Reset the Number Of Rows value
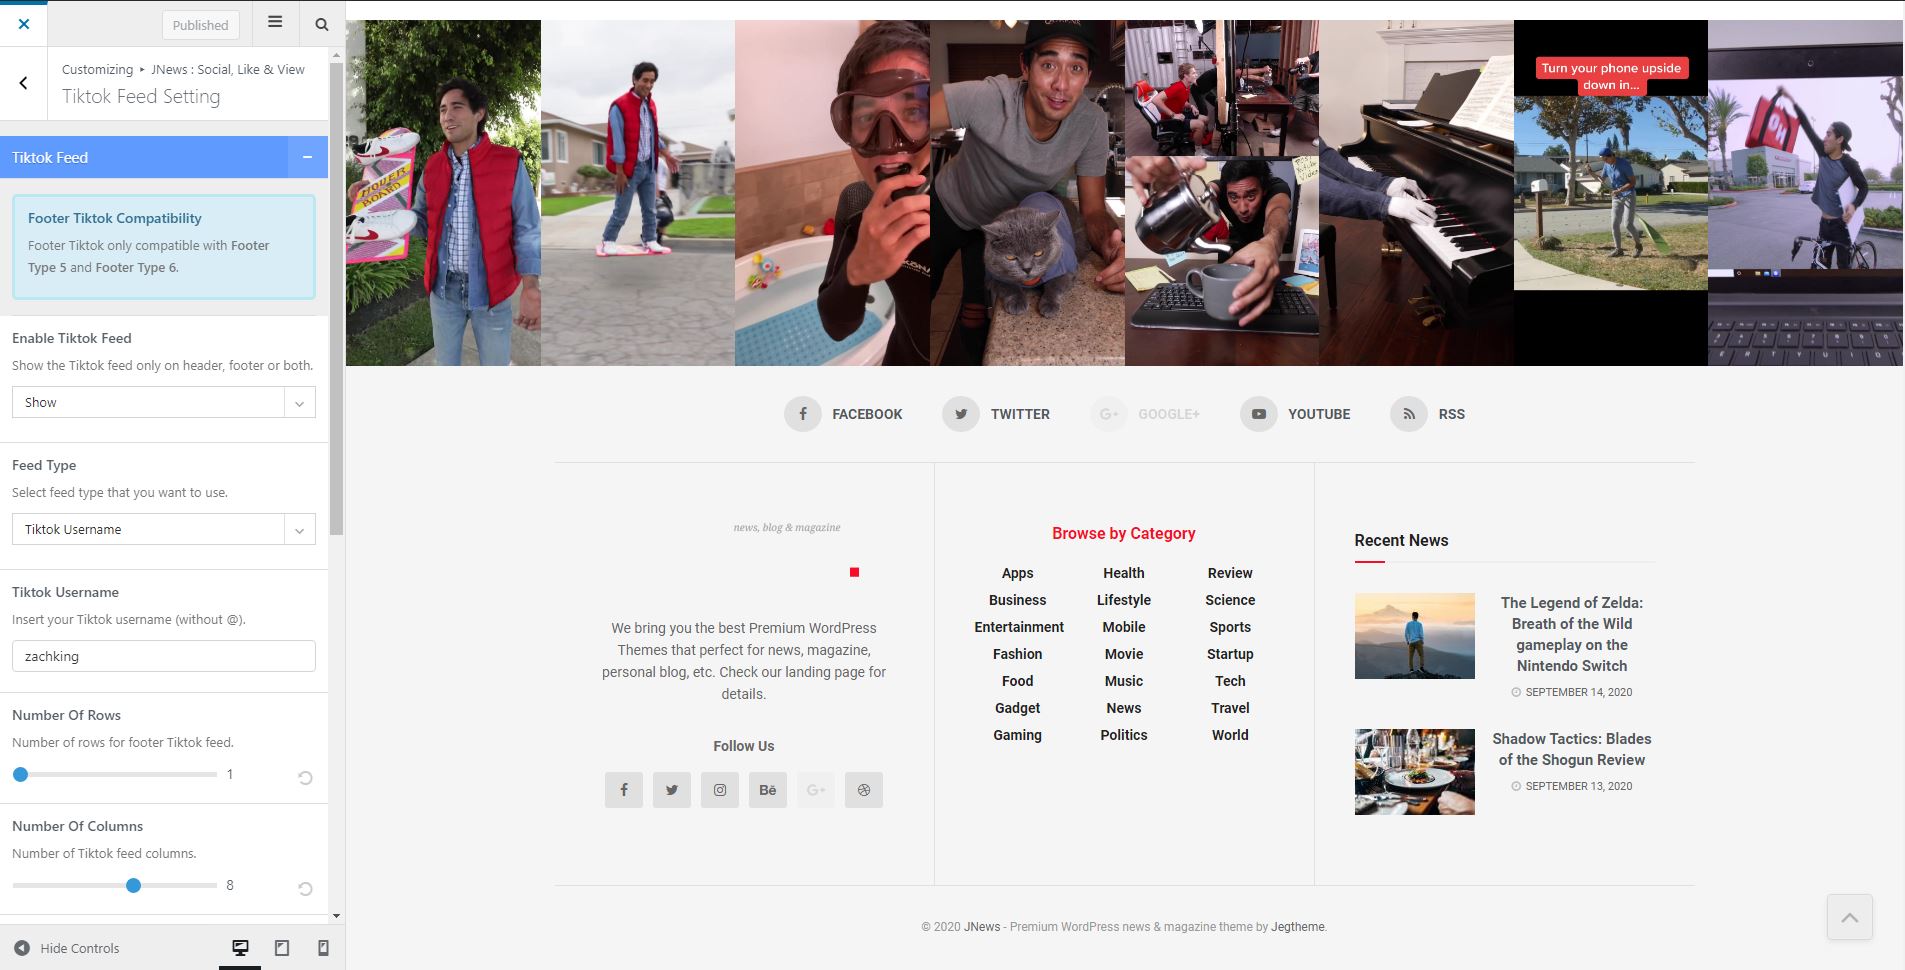This screenshot has width=1905, height=970. (x=306, y=778)
